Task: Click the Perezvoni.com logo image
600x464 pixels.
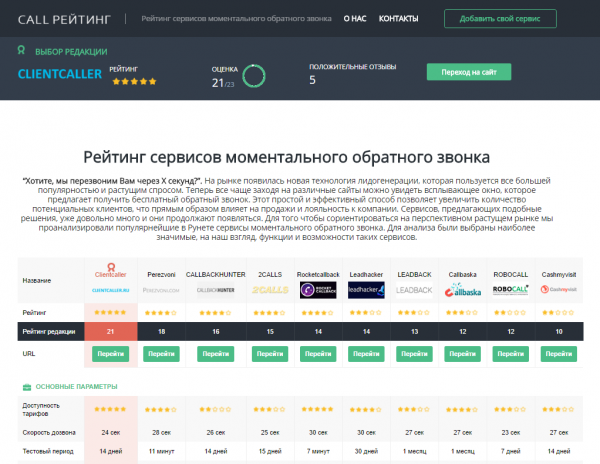Action: (161, 290)
